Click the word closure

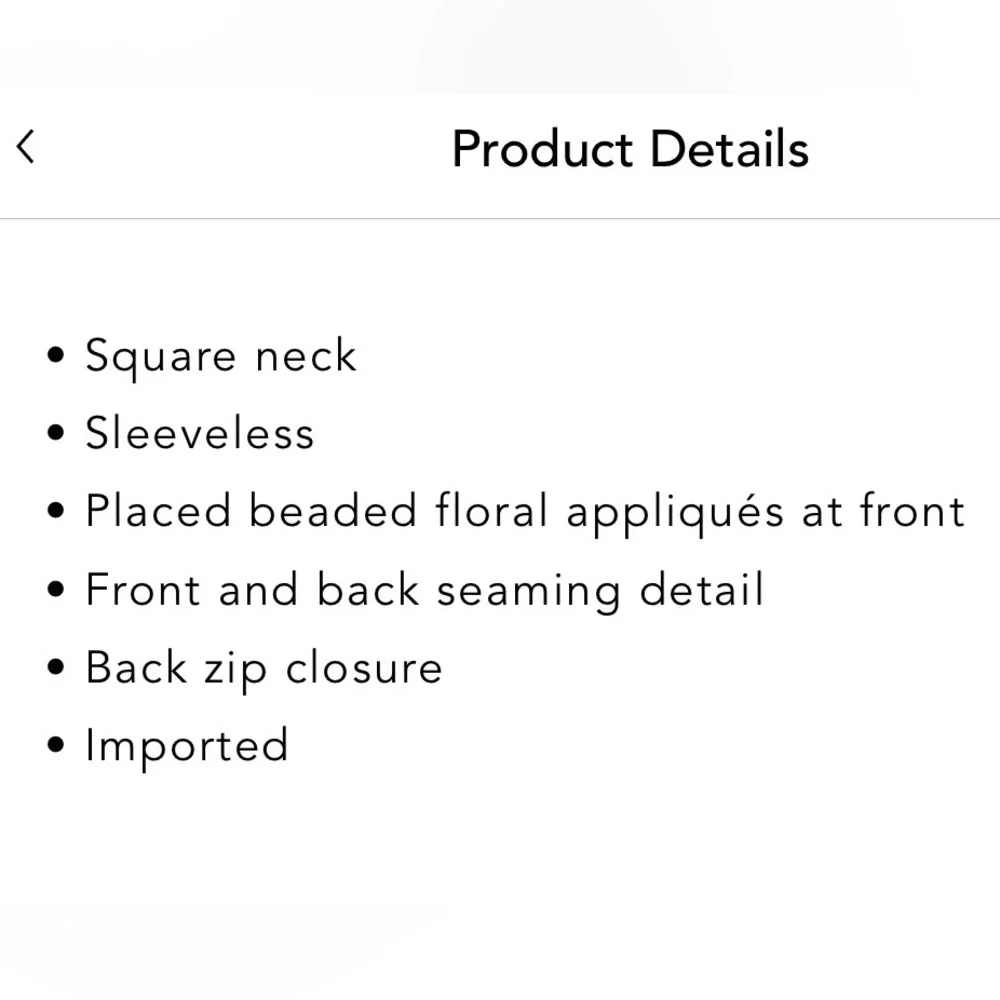(x=364, y=668)
